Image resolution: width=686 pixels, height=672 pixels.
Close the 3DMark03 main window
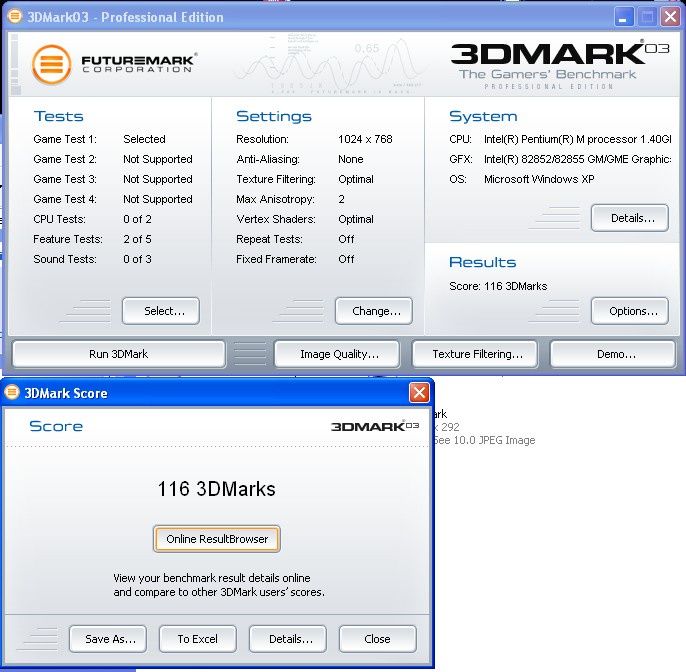coord(670,17)
